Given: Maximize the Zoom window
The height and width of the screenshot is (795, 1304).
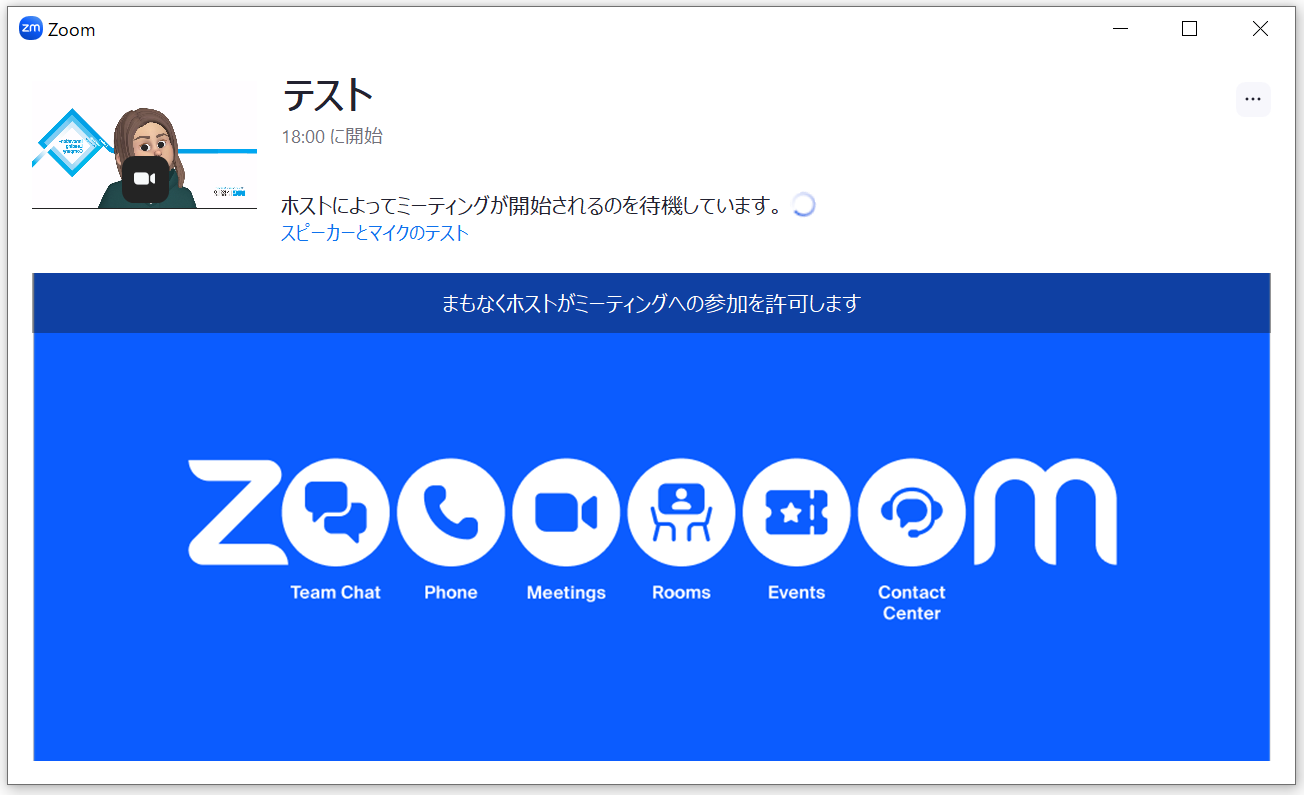Looking at the screenshot, I should point(1189,29).
